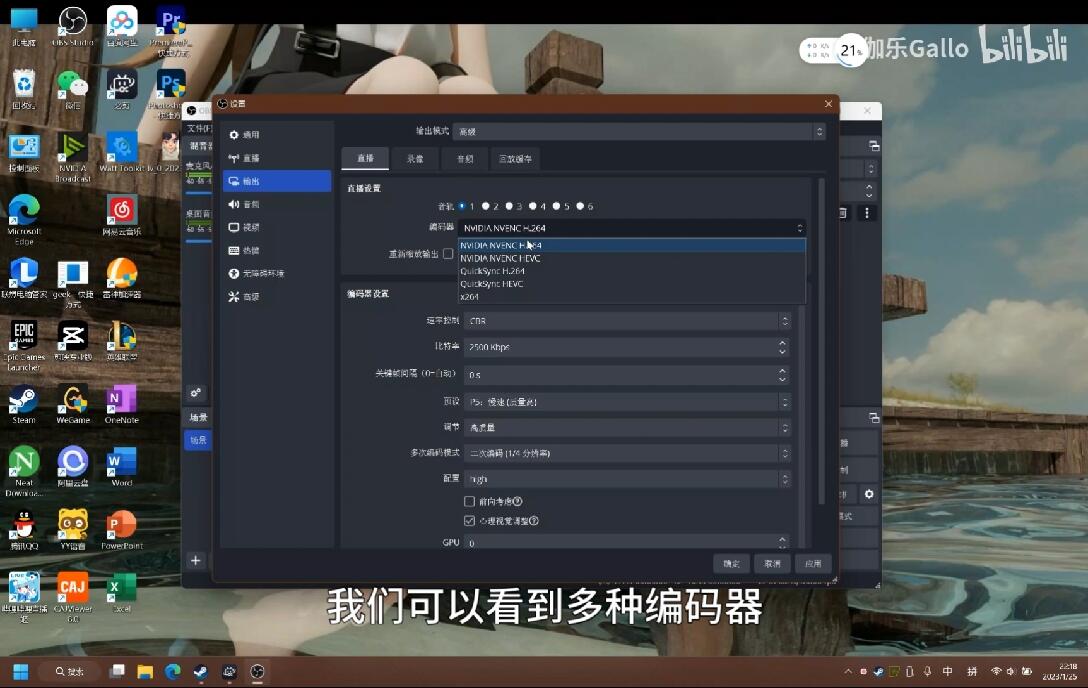Open the Rate Control dropdown showing CBR
The height and width of the screenshot is (688, 1088).
(x=627, y=320)
